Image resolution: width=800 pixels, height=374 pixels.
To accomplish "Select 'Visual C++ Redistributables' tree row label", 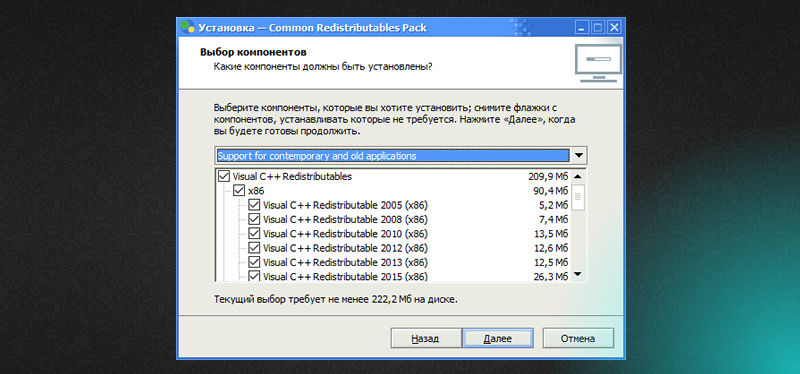I will tap(292, 177).
